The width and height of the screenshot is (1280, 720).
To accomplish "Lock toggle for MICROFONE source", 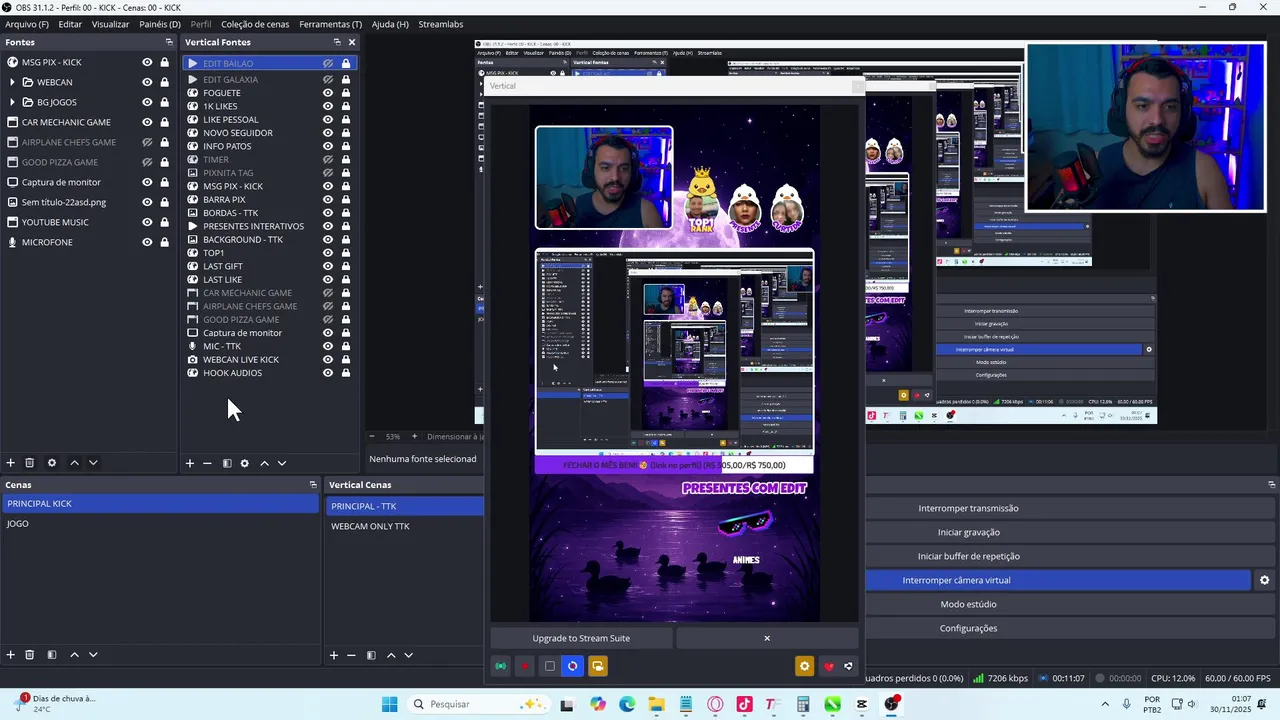I will 164,242.
